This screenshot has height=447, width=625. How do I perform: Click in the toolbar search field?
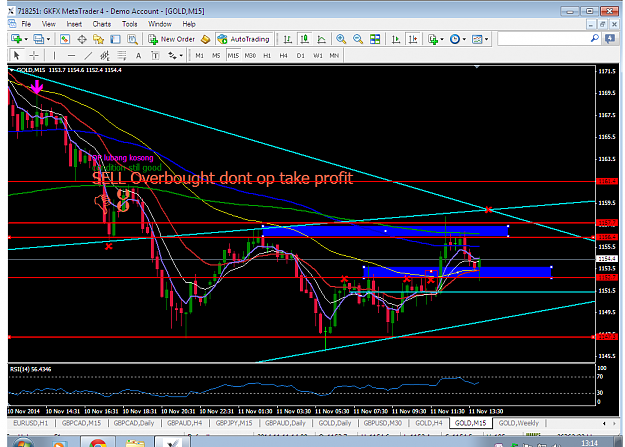point(544,39)
